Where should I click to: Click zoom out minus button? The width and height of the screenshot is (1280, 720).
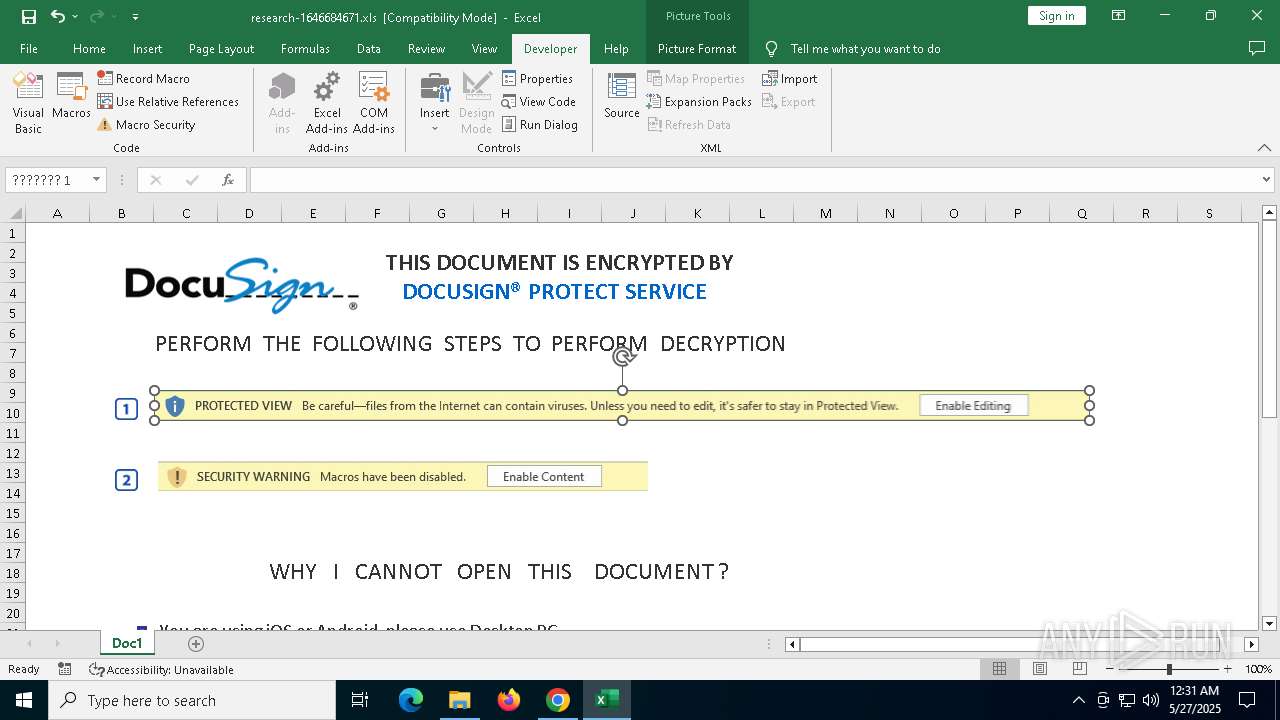pos(1109,669)
